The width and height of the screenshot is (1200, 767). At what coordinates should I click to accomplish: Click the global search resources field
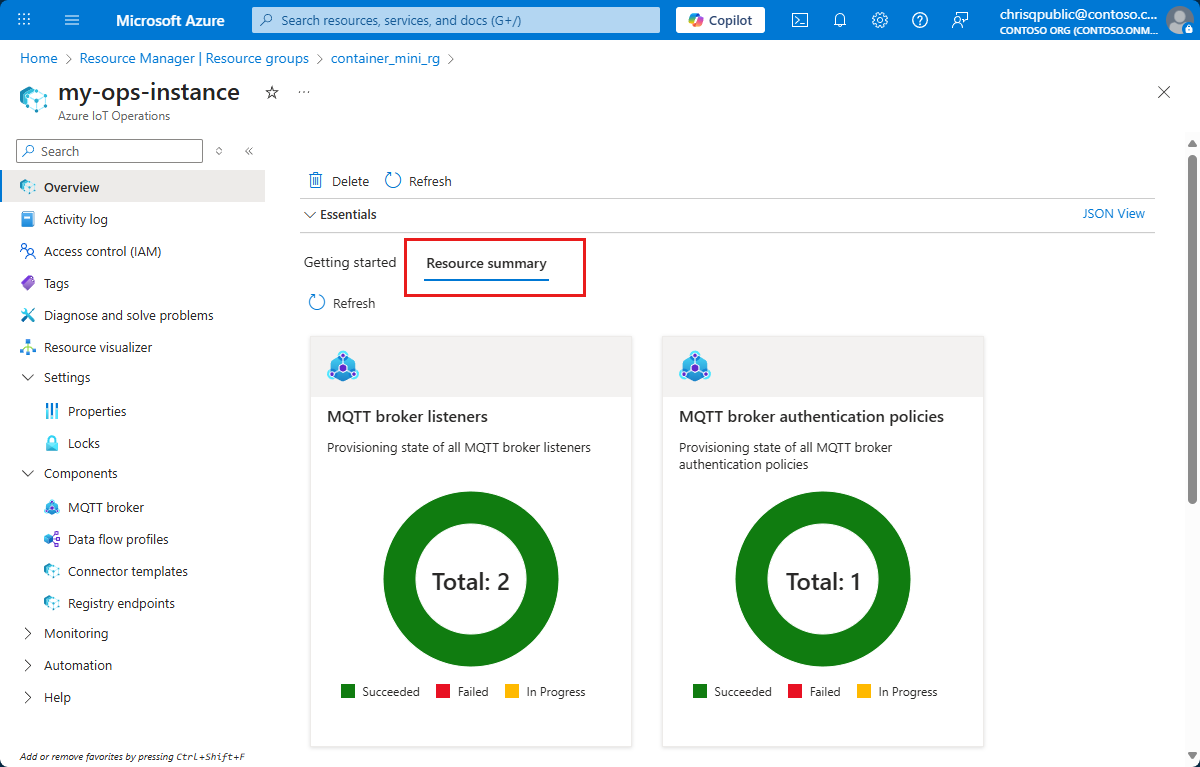456,20
